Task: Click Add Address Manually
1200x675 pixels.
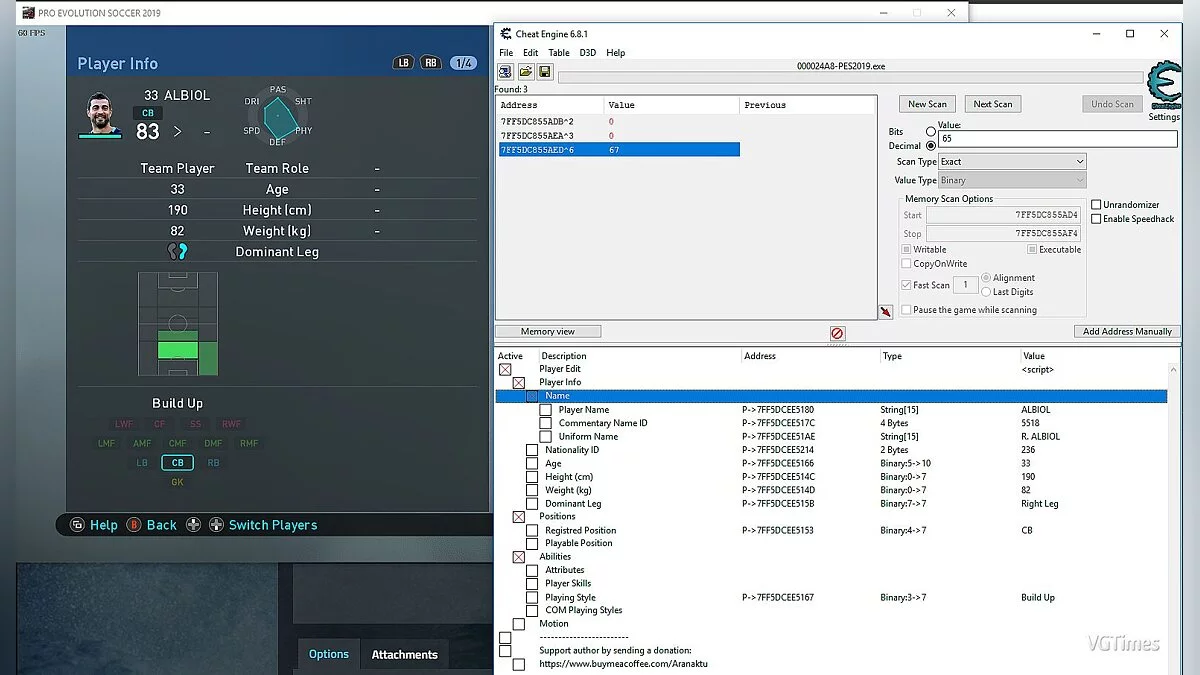Action: 1127,331
